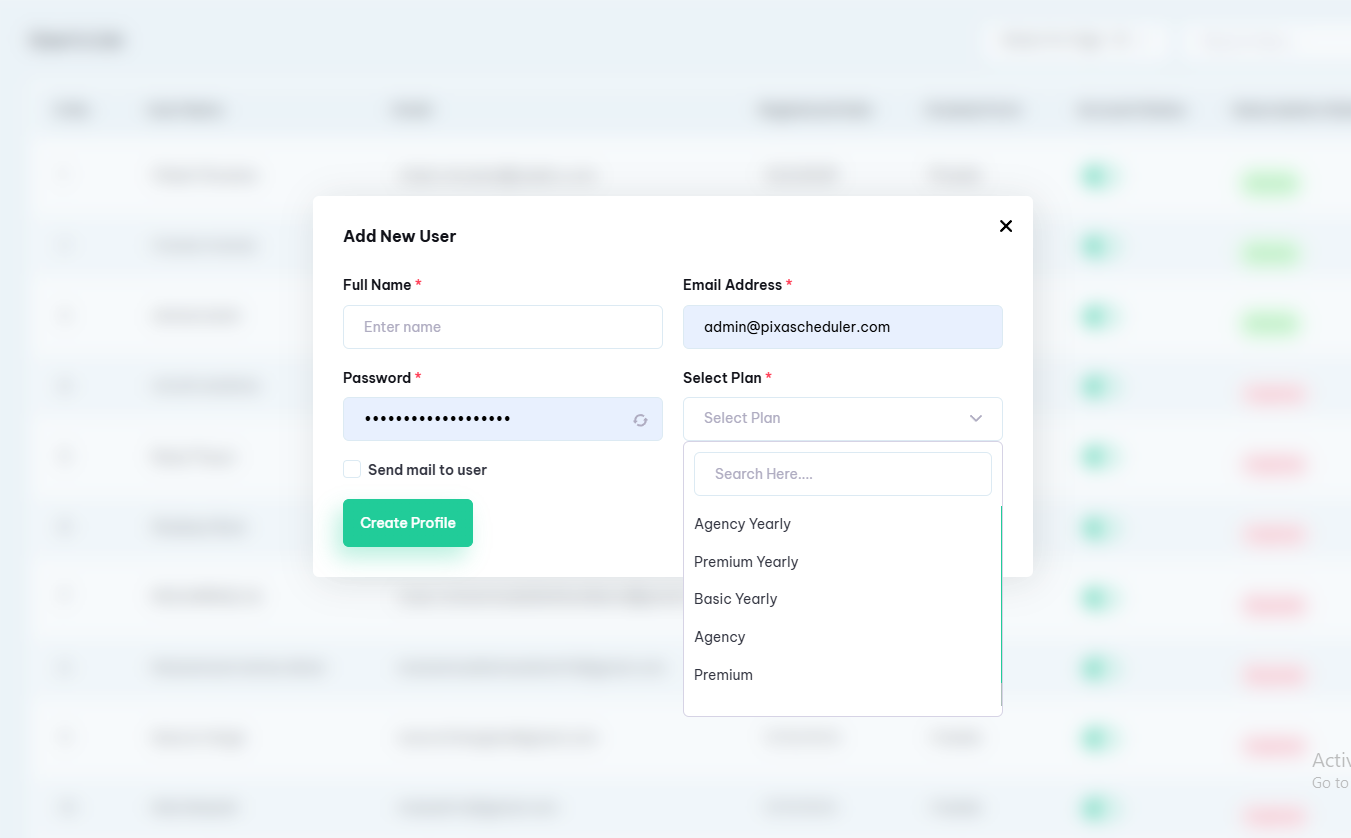Image resolution: width=1351 pixels, height=838 pixels.
Task: Select the Premium Yearly plan option
Action: tap(746, 562)
